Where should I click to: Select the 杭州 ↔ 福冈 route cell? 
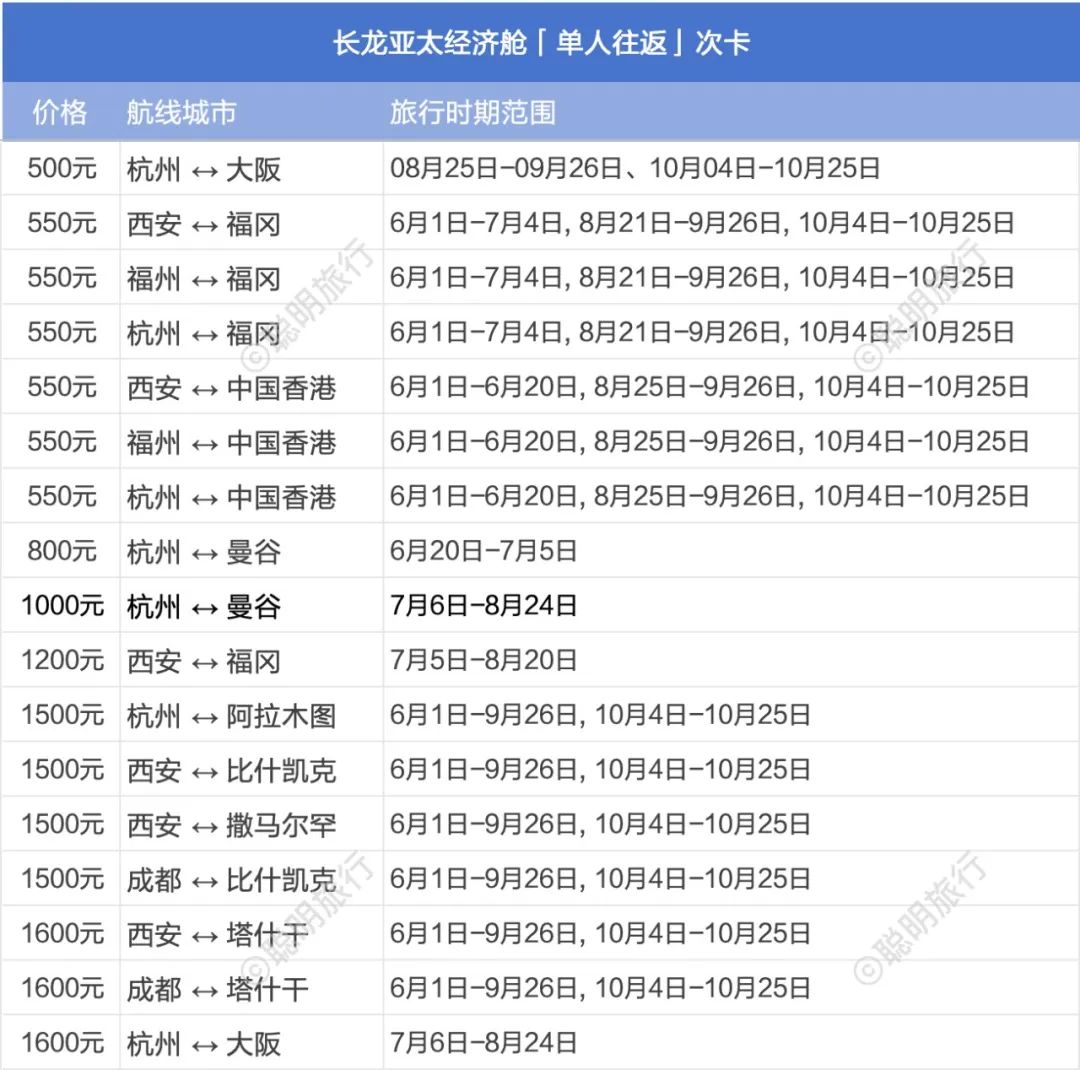click(x=204, y=332)
